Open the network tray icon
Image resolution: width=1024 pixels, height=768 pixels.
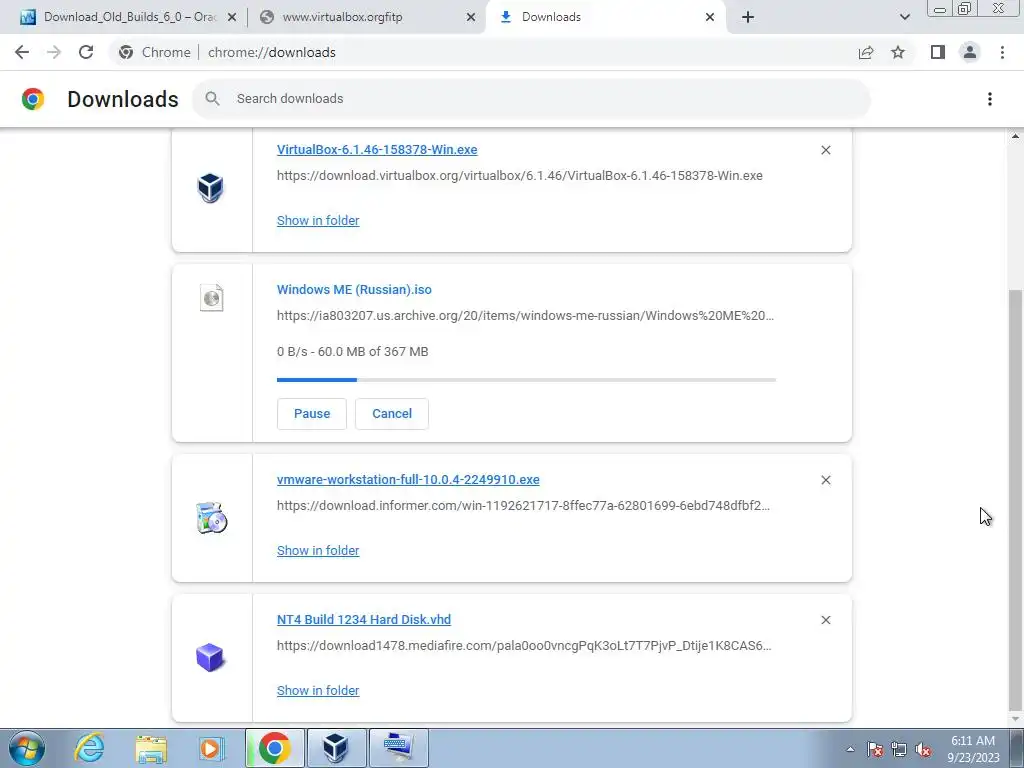(899, 749)
